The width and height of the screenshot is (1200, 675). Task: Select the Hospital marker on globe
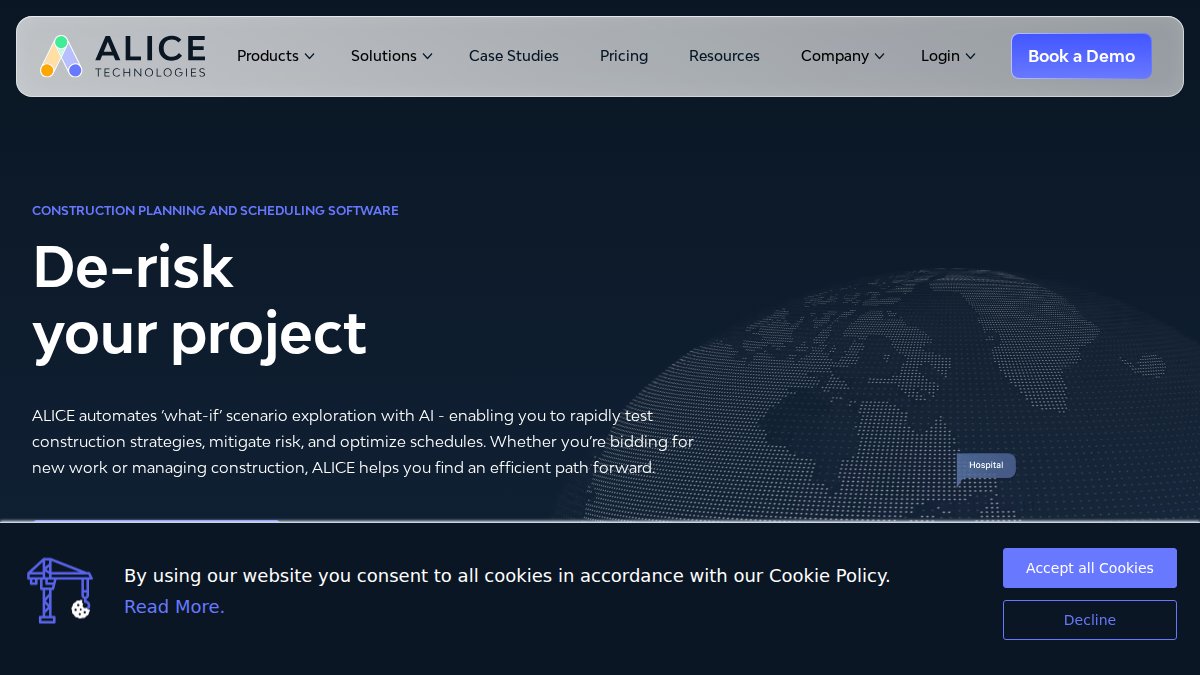coord(986,466)
